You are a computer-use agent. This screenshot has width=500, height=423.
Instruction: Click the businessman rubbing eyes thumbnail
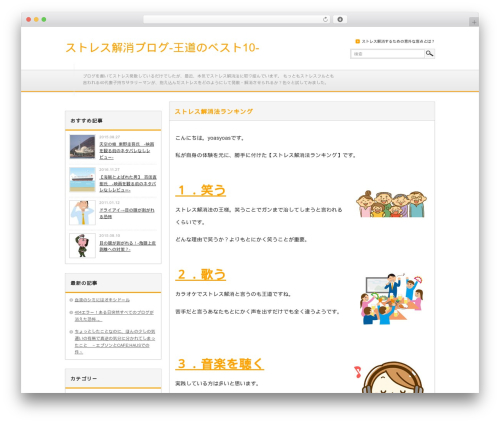(x=82, y=213)
